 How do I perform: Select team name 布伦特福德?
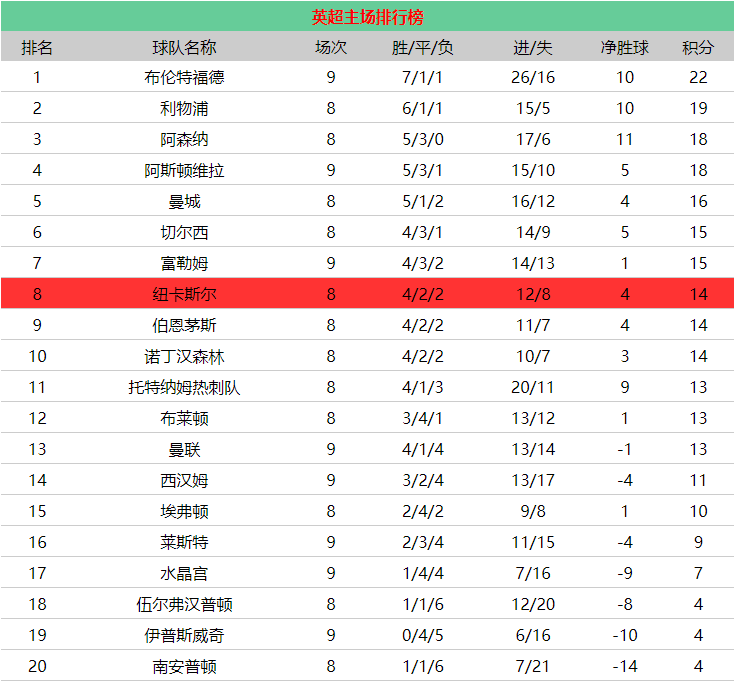click(x=184, y=77)
